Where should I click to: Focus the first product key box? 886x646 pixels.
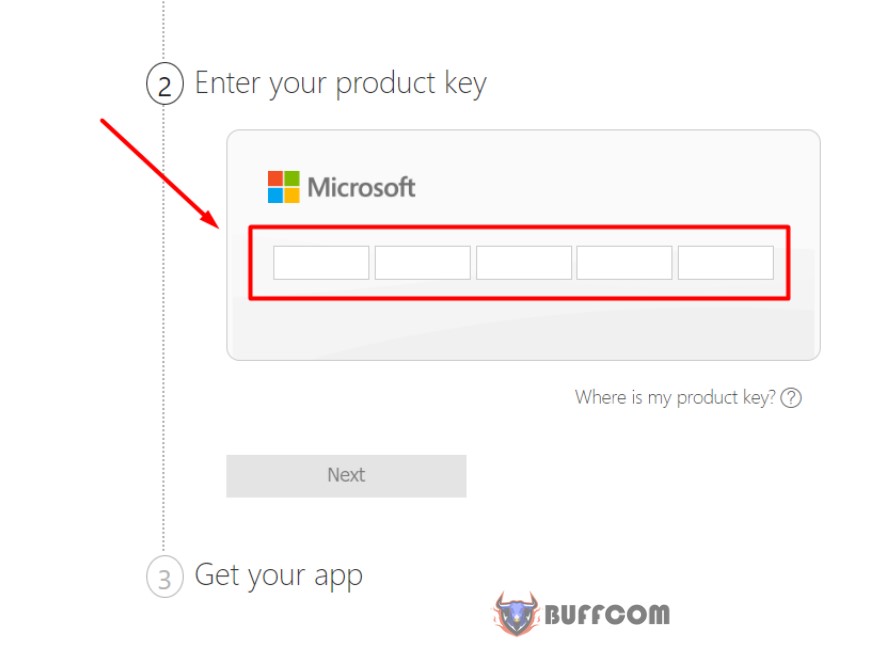(x=321, y=263)
